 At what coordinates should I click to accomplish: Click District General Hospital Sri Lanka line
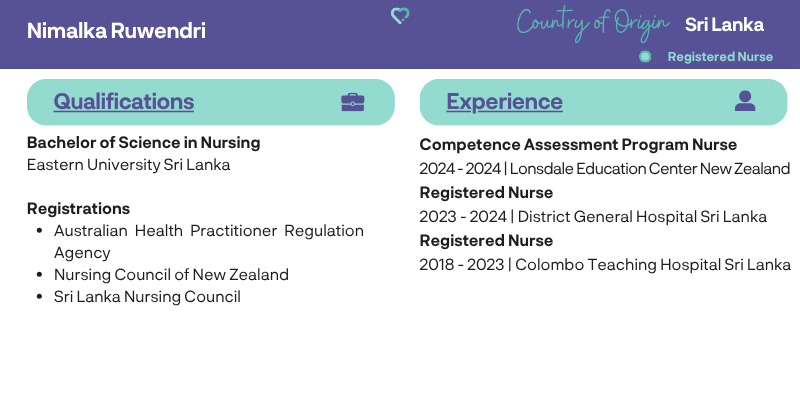[x=593, y=216]
